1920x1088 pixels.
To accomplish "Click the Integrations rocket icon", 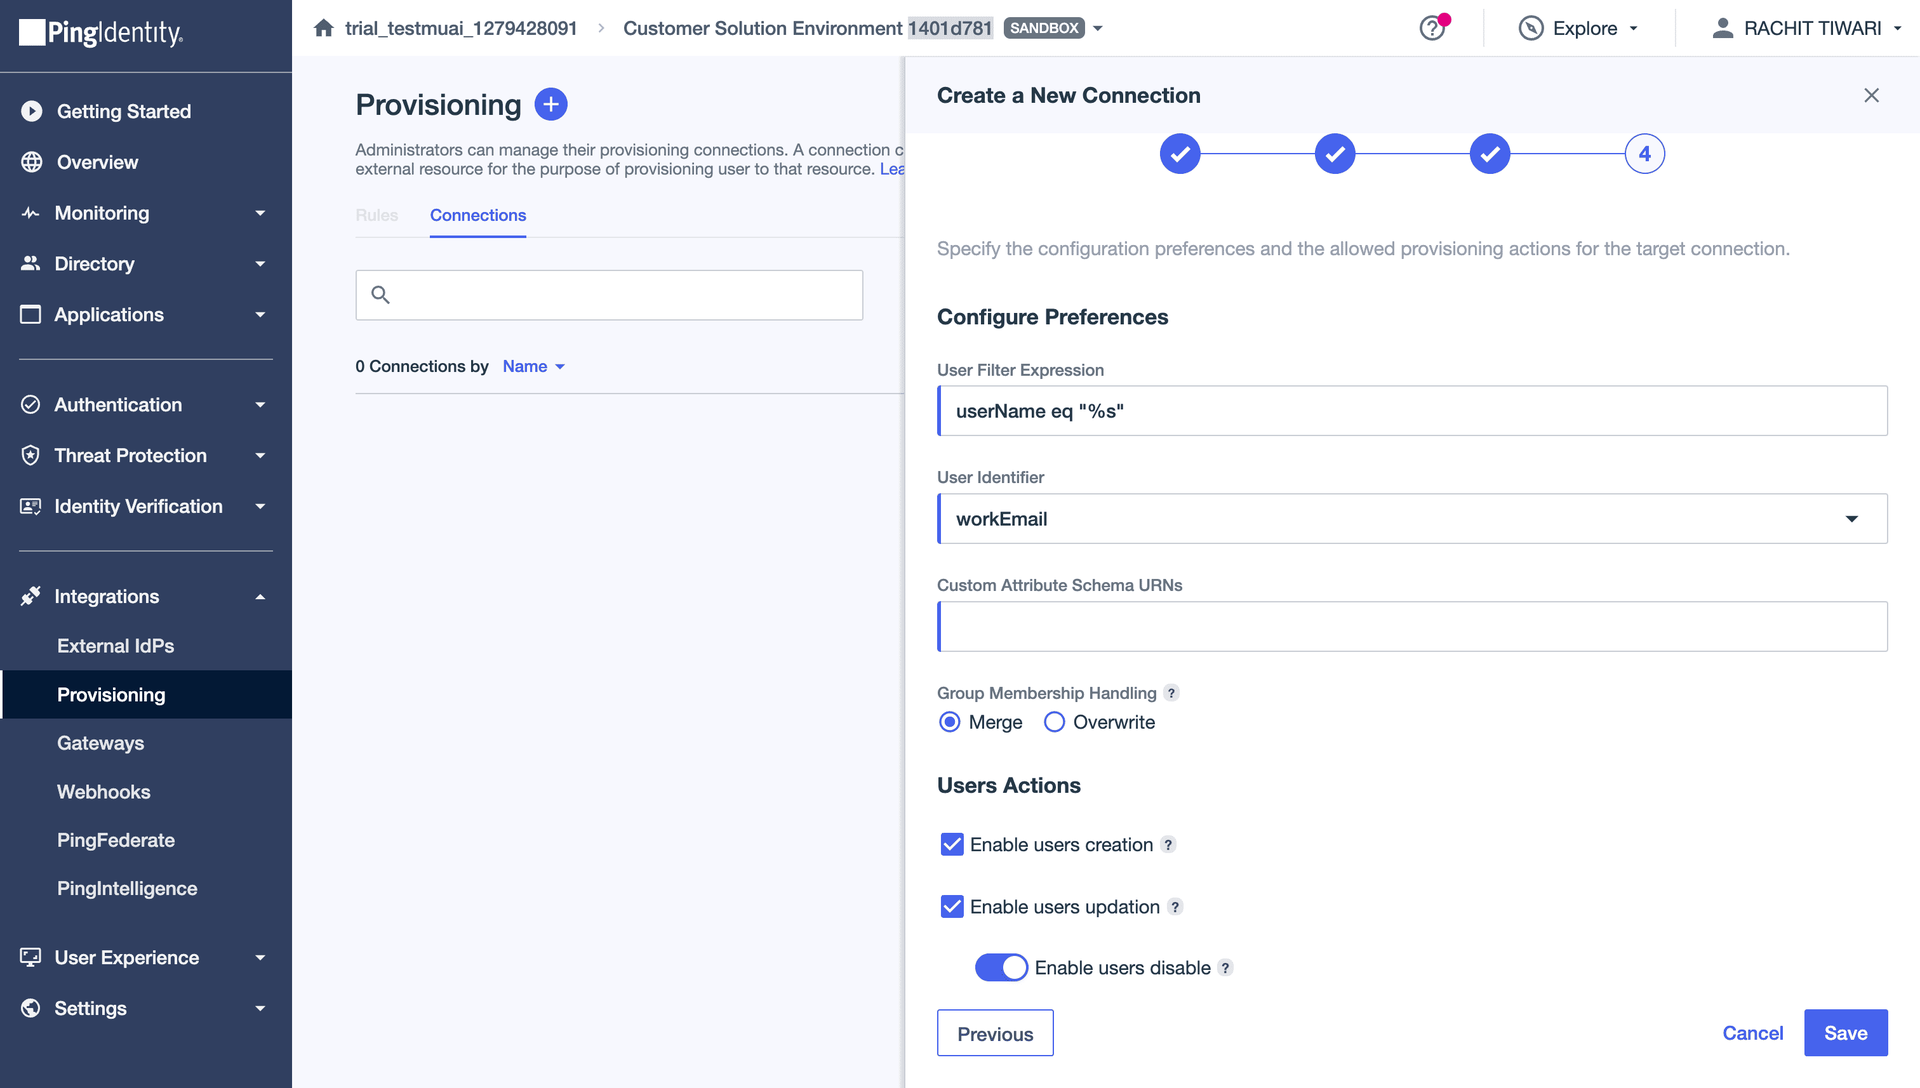I will click(x=30, y=596).
